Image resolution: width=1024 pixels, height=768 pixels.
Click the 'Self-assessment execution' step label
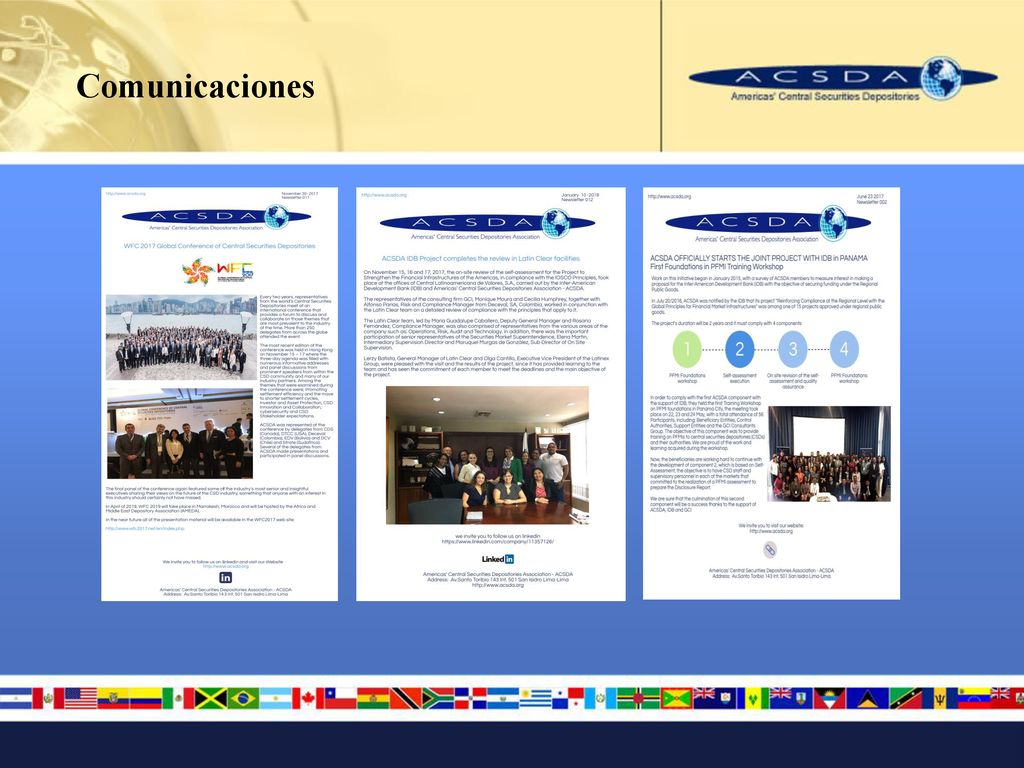tap(739, 378)
